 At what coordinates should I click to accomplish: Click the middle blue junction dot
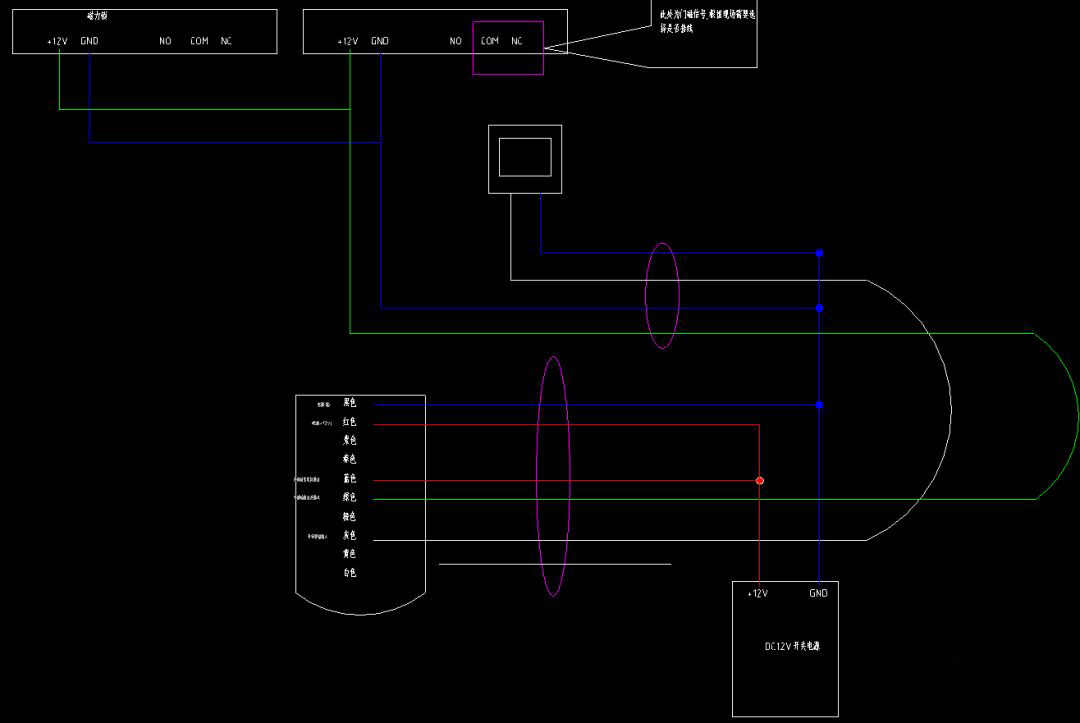pyautogui.click(x=819, y=308)
